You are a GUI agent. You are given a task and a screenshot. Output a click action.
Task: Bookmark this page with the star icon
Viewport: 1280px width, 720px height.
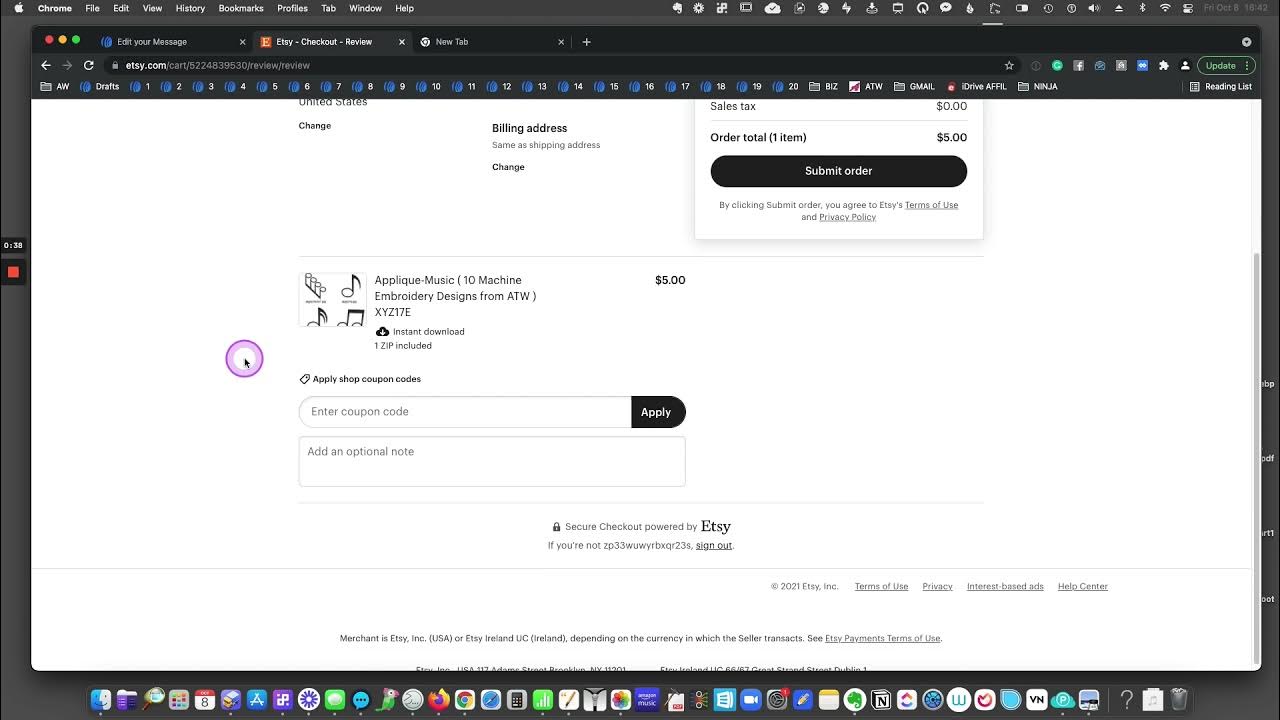coord(1009,65)
